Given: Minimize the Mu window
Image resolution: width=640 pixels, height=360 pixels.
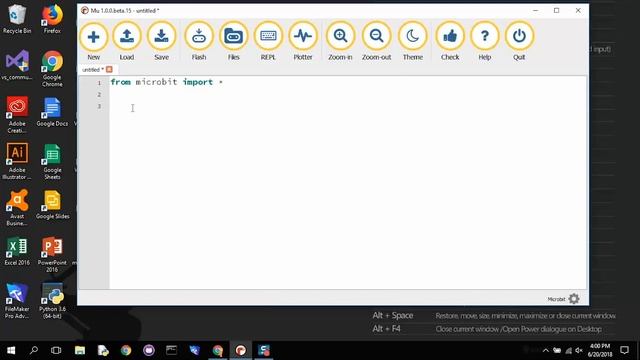Looking at the screenshot, I should click(x=536, y=11).
